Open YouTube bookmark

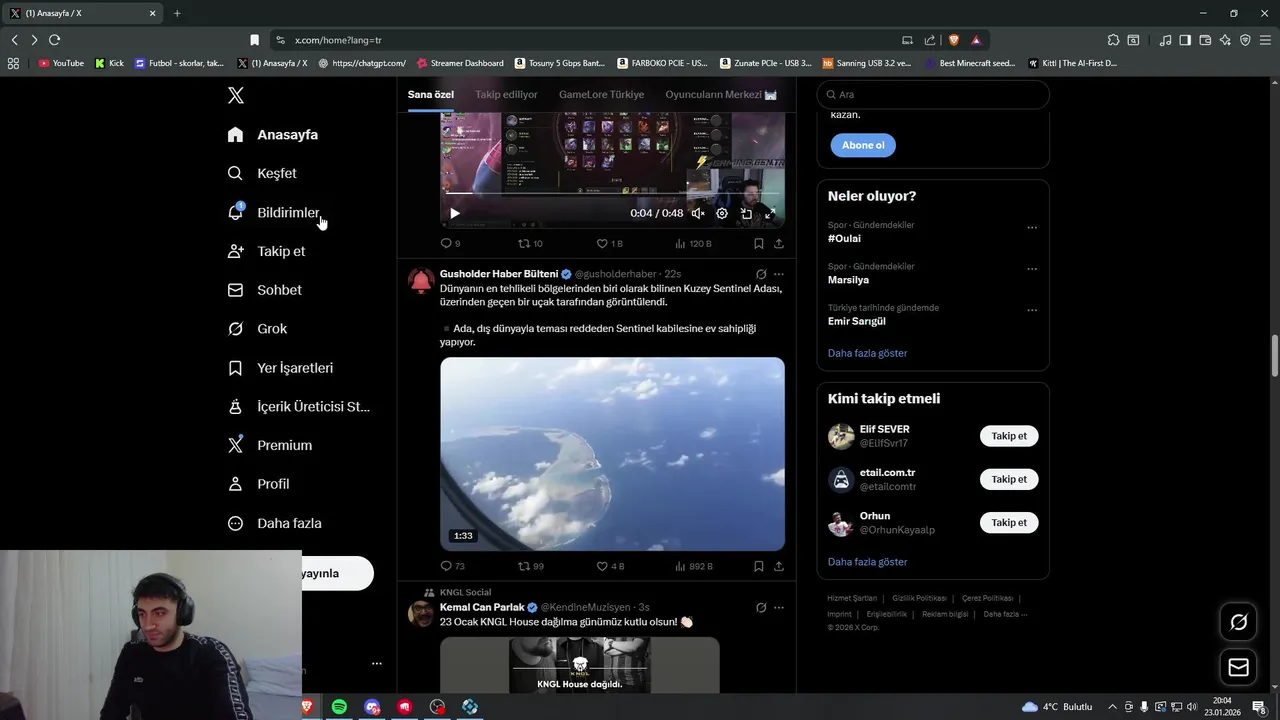pyautogui.click(x=61, y=63)
